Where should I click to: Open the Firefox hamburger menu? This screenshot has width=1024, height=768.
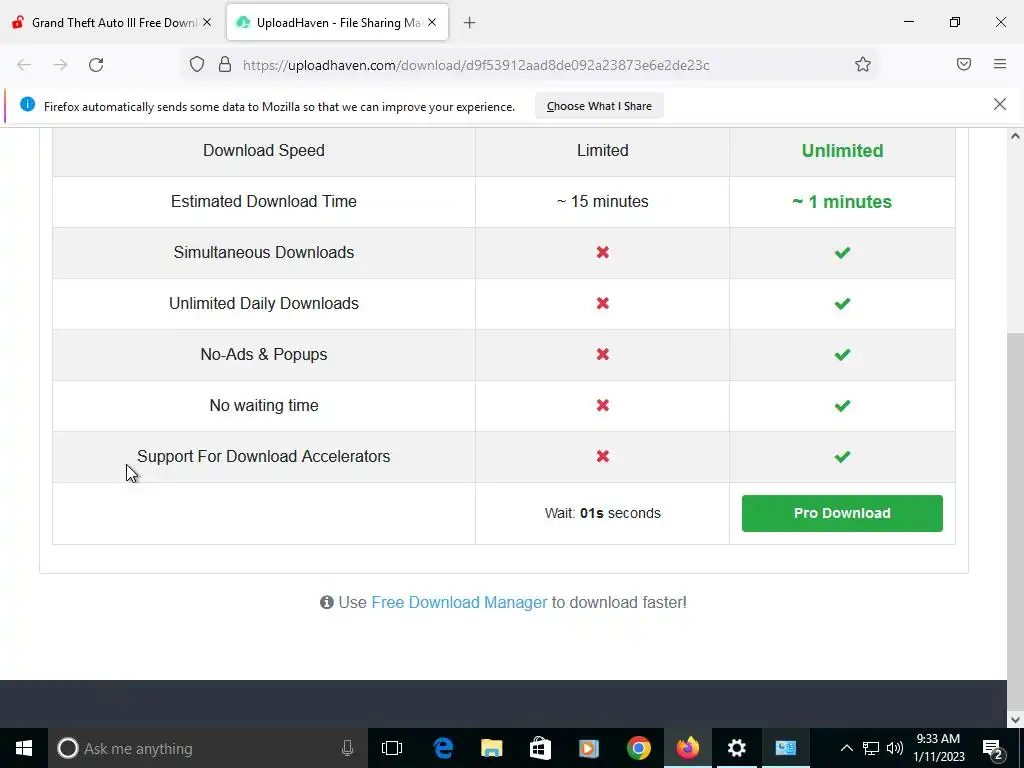pos(1000,64)
